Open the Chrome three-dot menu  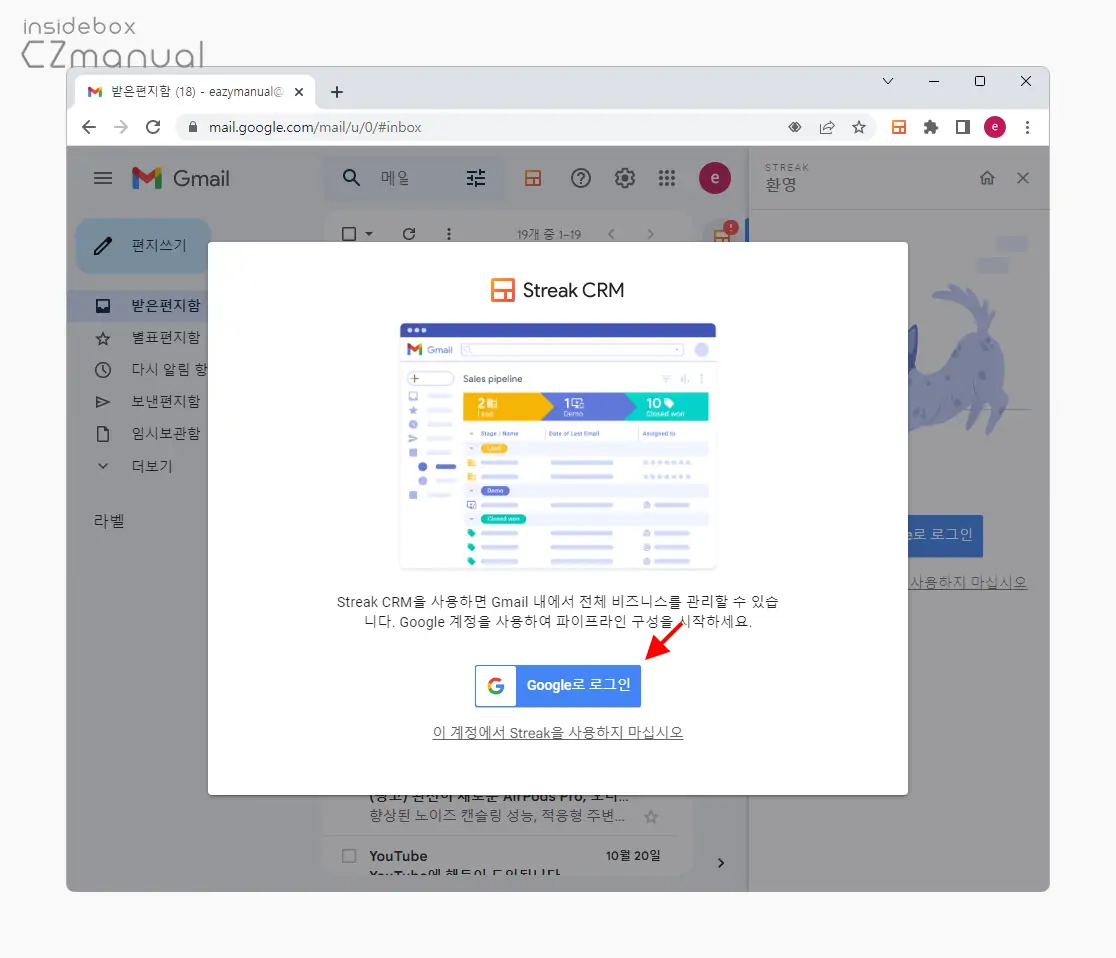tap(1027, 127)
